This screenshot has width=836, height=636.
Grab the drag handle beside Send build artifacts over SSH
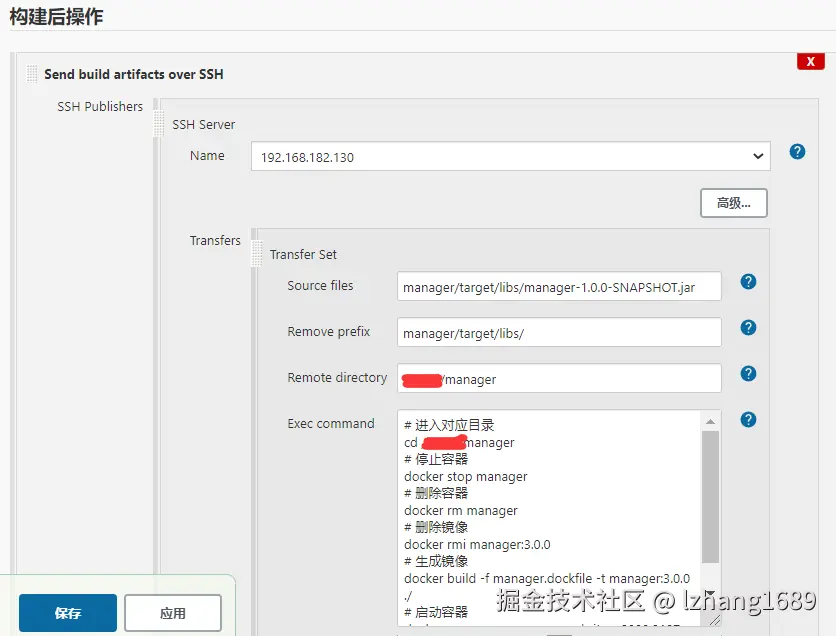coord(30,74)
